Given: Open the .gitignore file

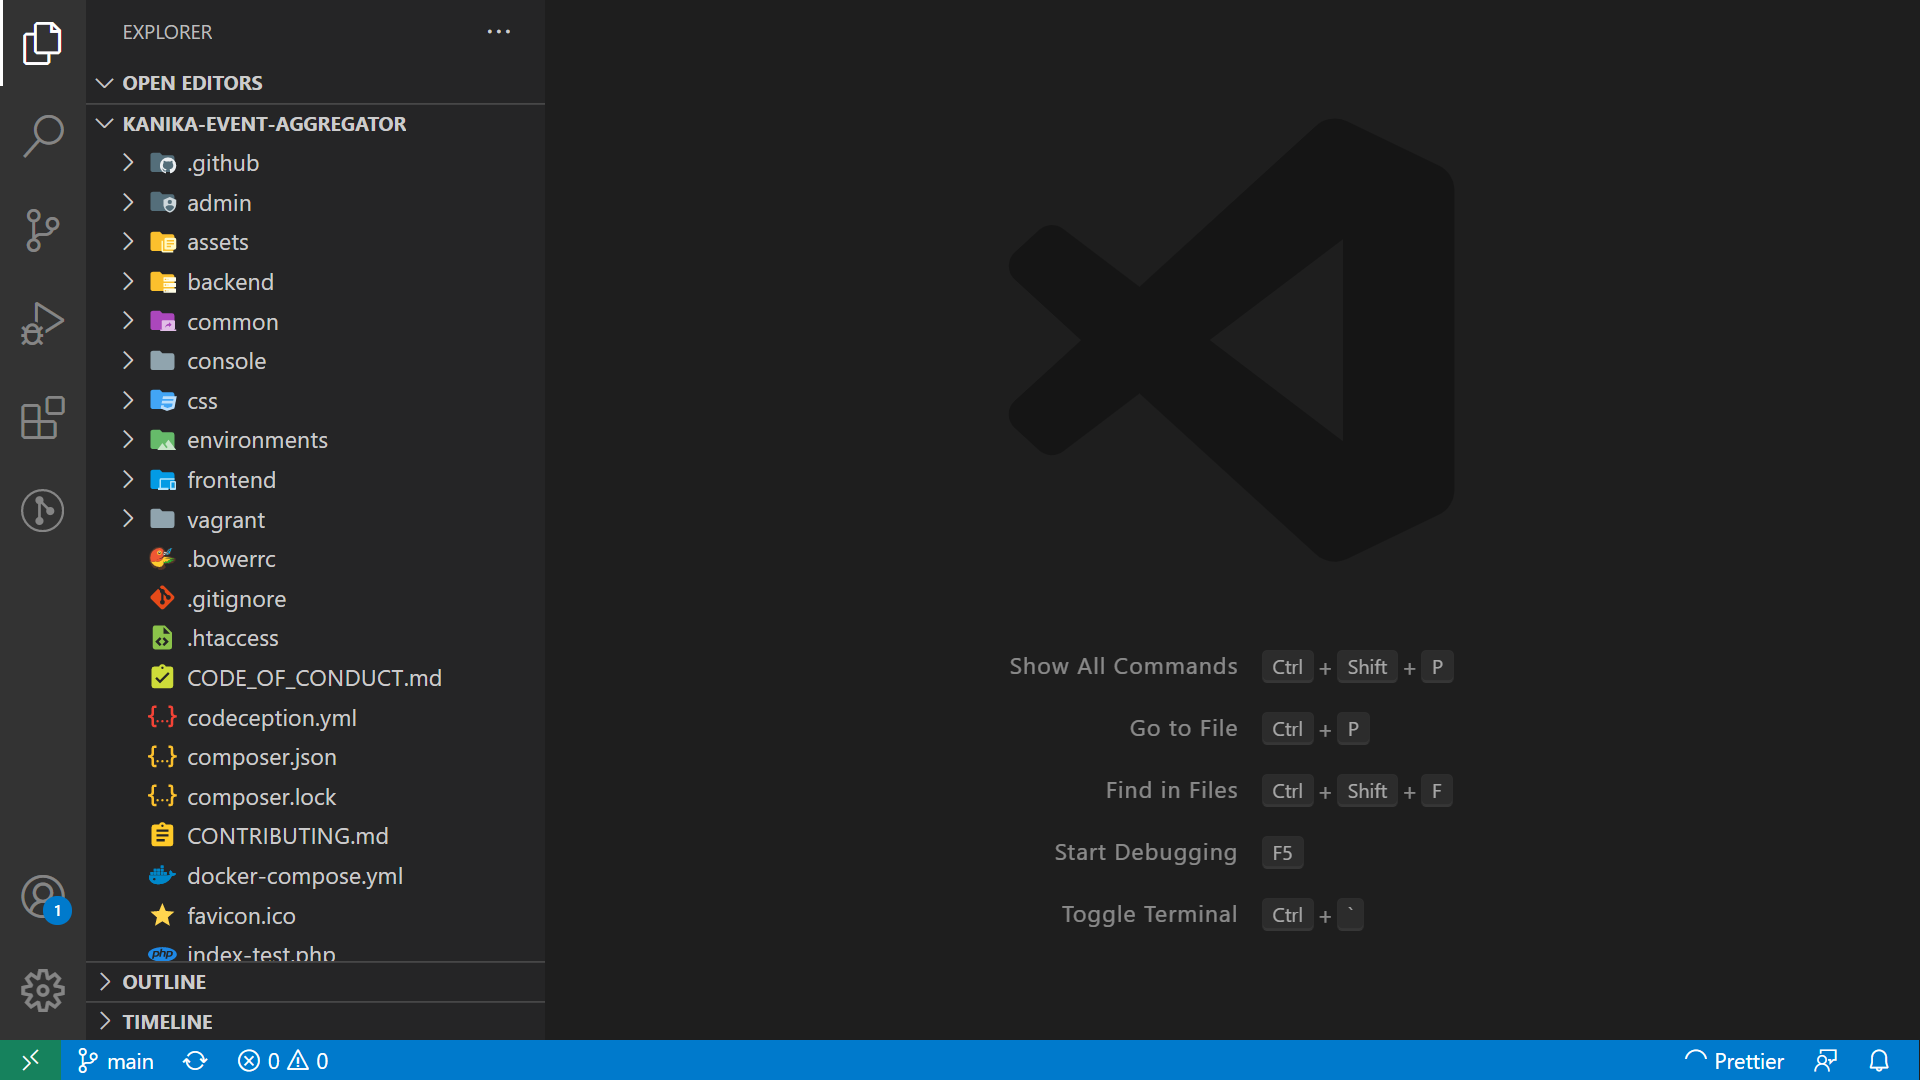Looking at the screenshot, I should [316, 599].
